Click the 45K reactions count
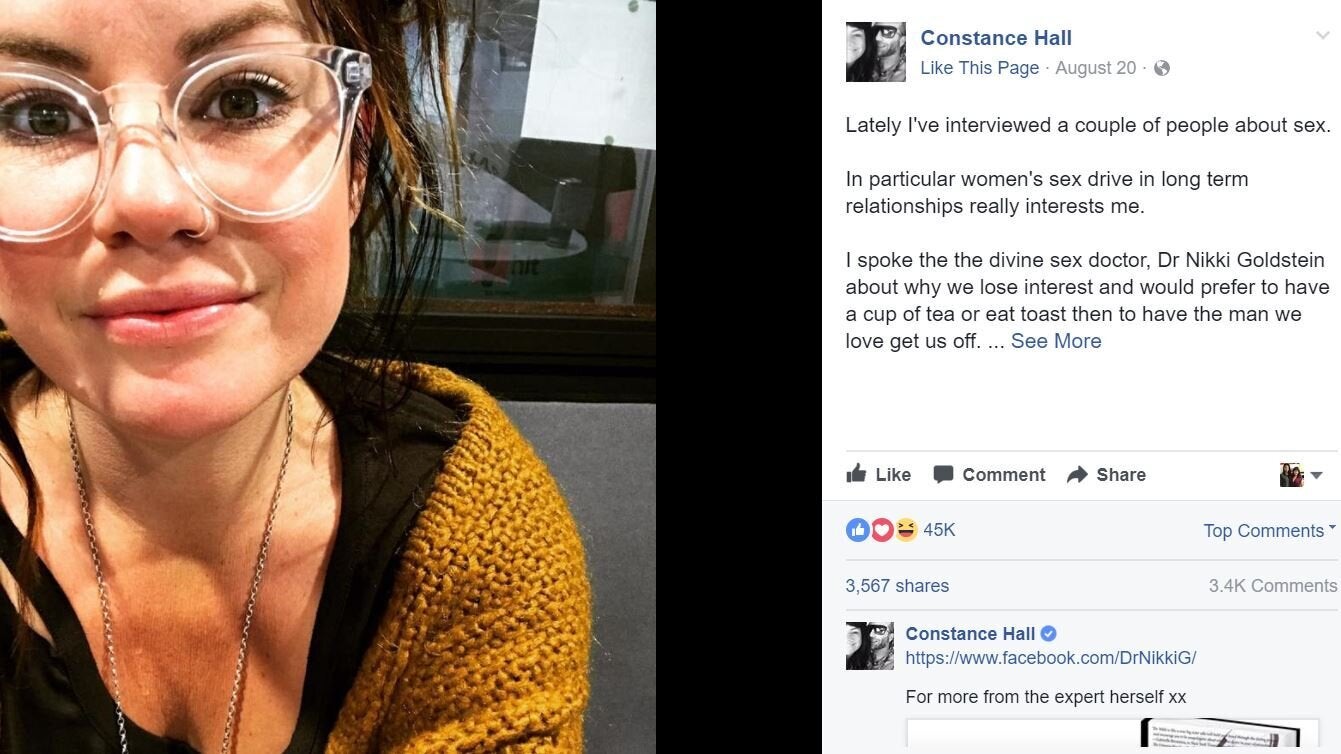The image size is (1341, 754). point(939,530)
